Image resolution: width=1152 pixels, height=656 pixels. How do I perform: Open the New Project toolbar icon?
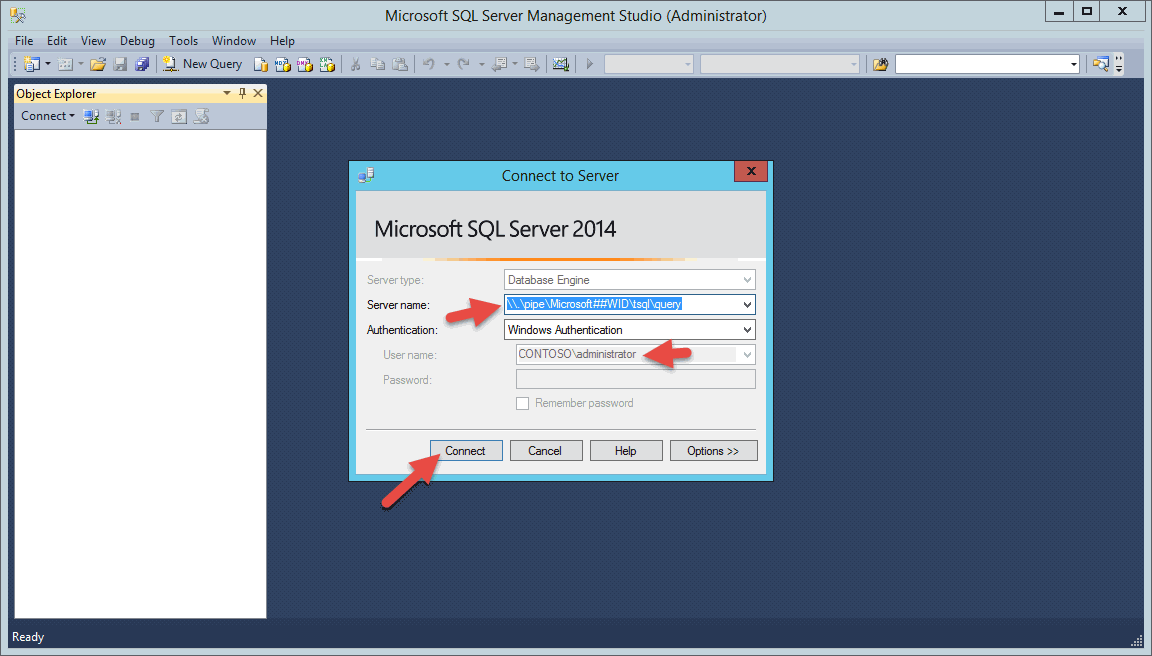point(31,65)
